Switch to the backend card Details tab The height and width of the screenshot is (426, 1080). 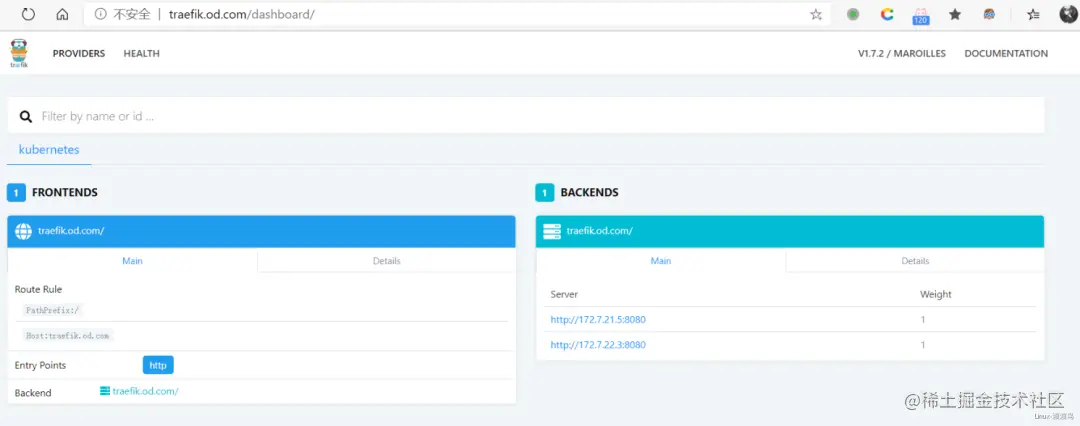pyautogui.click(x=915, y=261)
